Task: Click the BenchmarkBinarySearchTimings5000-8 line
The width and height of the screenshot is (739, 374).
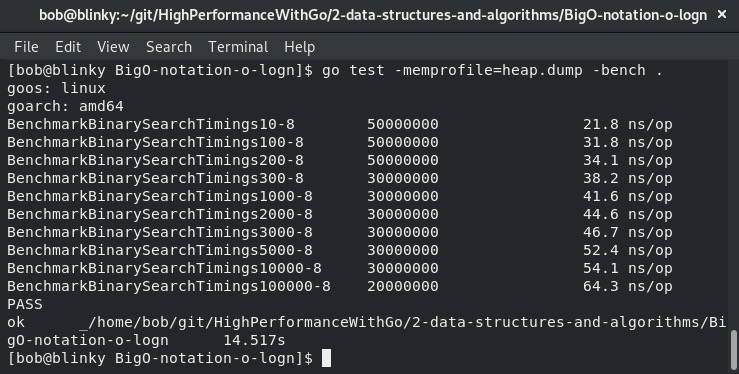Action: 340,250
